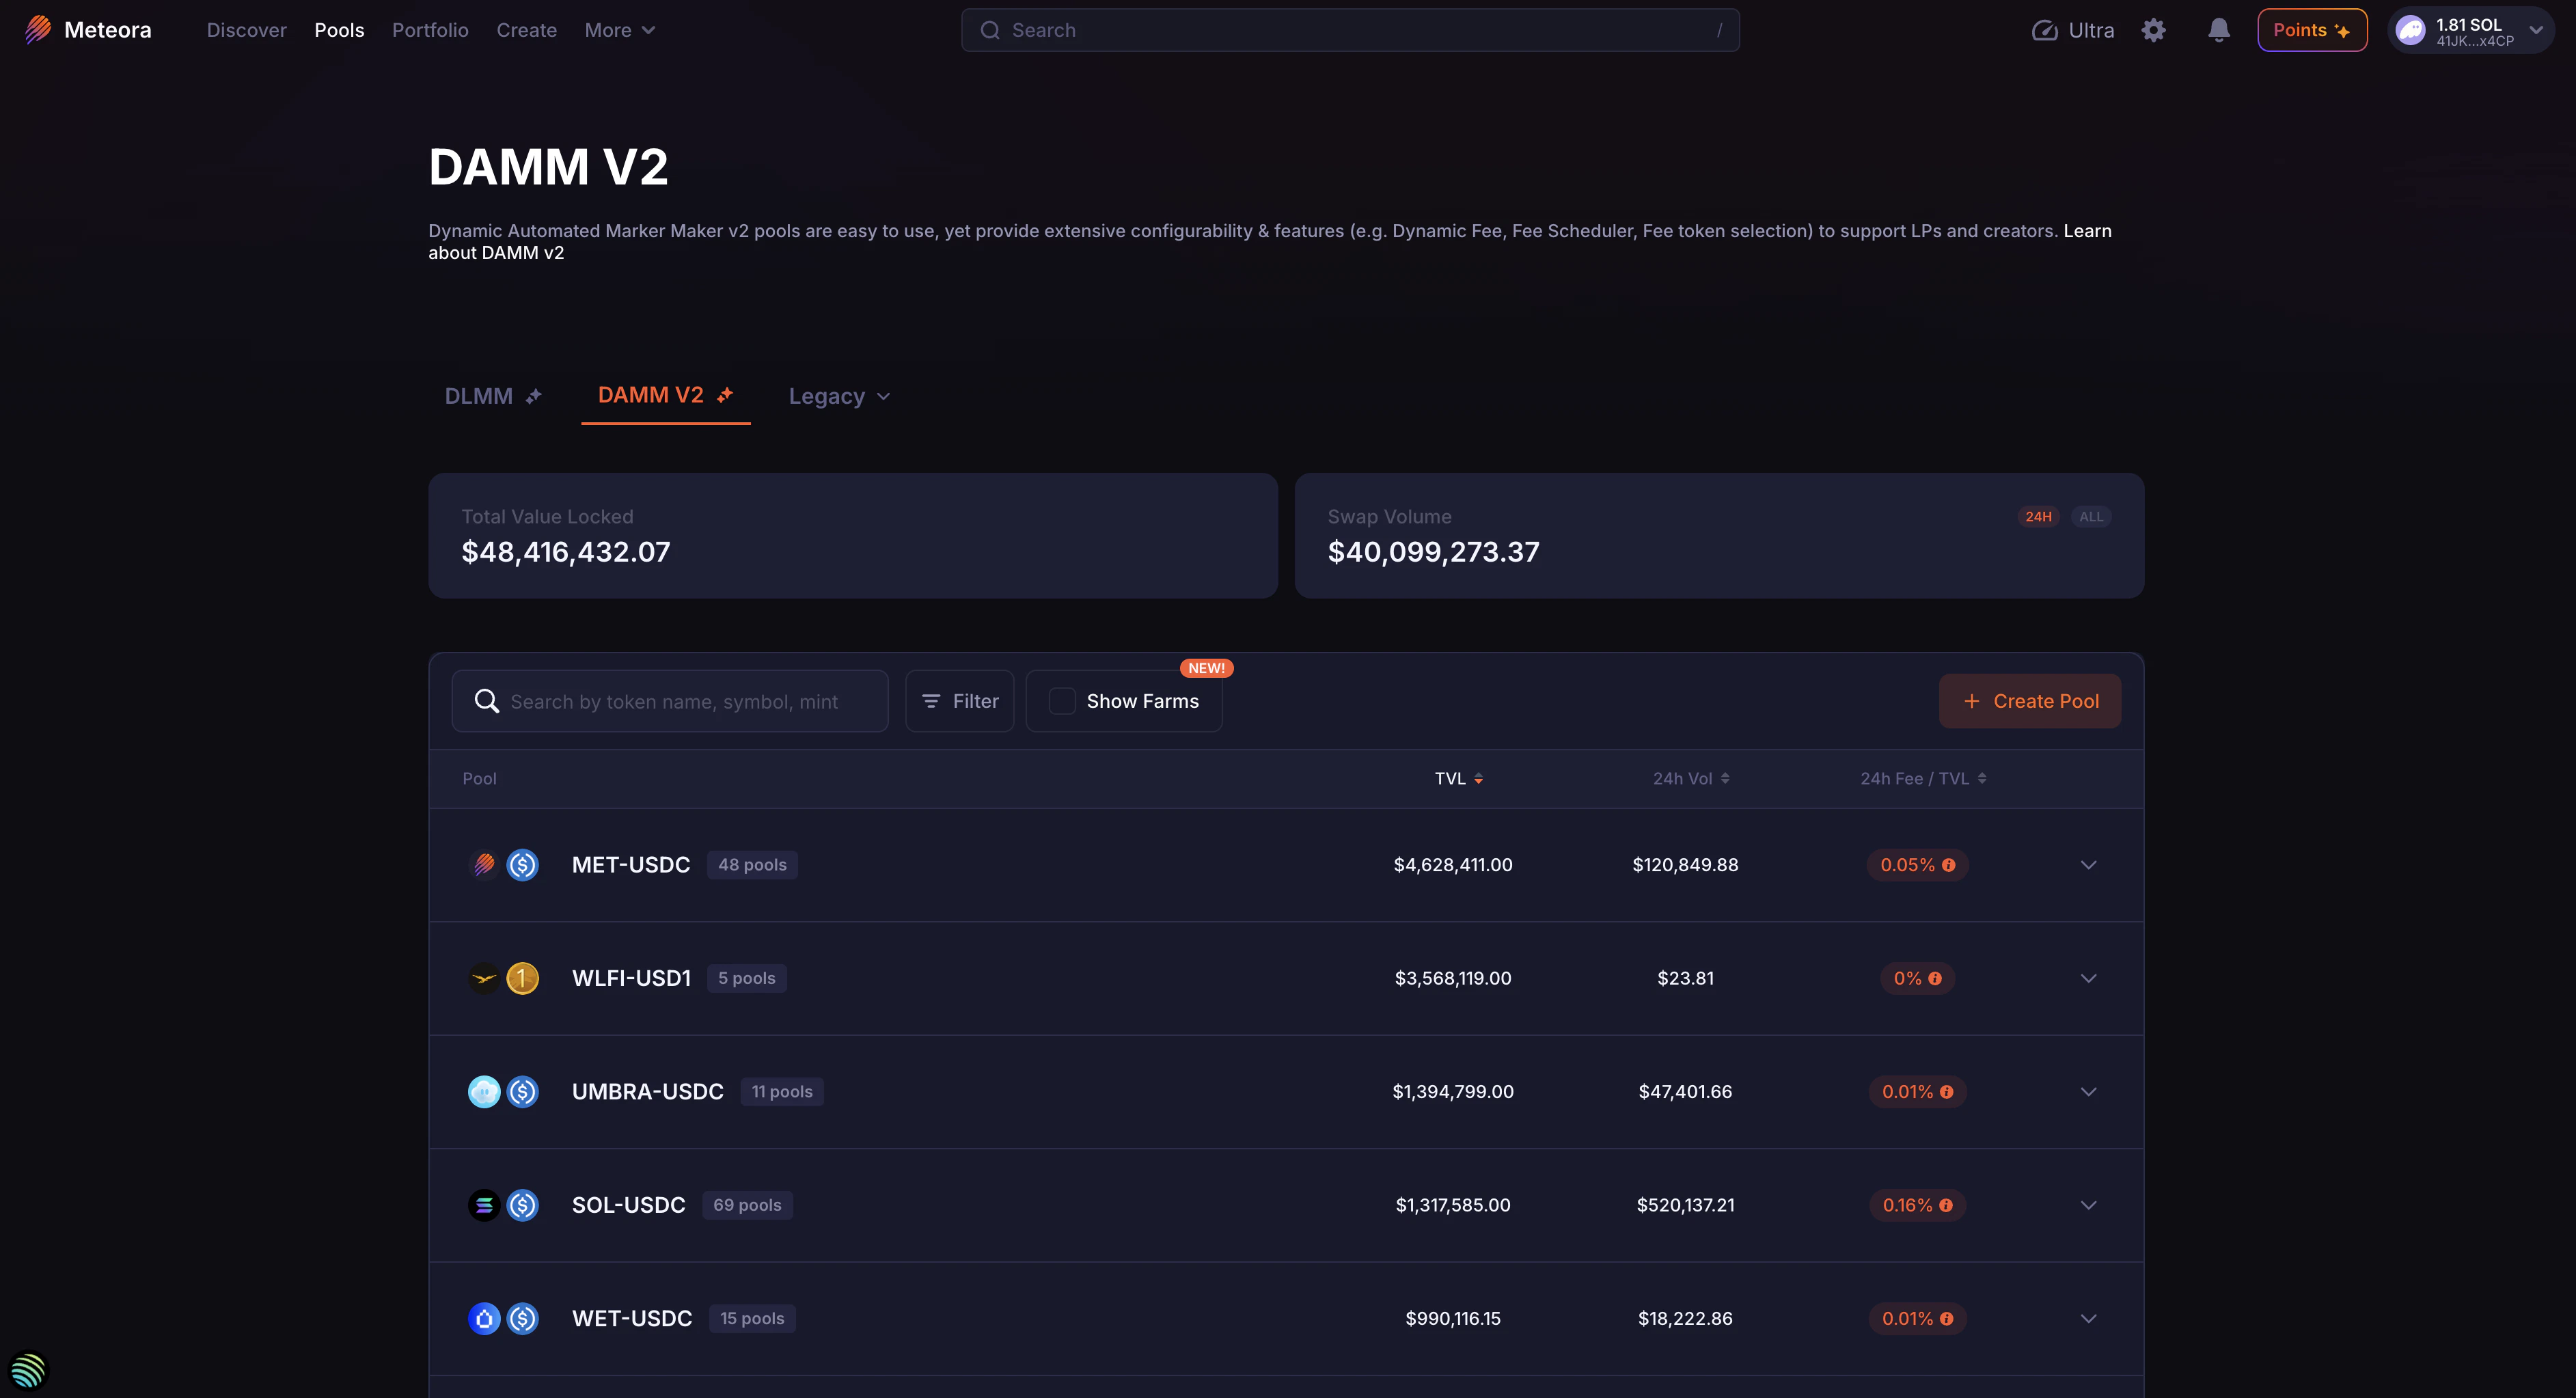Screen dimensions: 2576x1398
Task: Open the 69 pools badge
Action: coord(747,1205)
